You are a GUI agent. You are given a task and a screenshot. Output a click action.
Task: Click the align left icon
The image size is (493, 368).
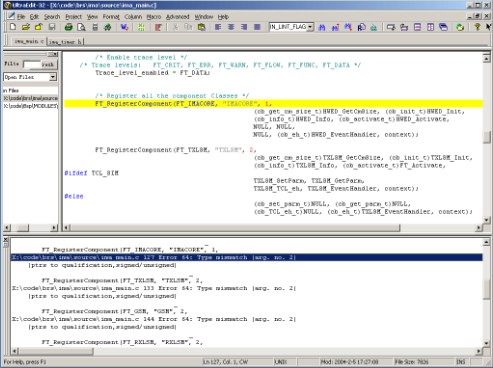coord(218,27)
